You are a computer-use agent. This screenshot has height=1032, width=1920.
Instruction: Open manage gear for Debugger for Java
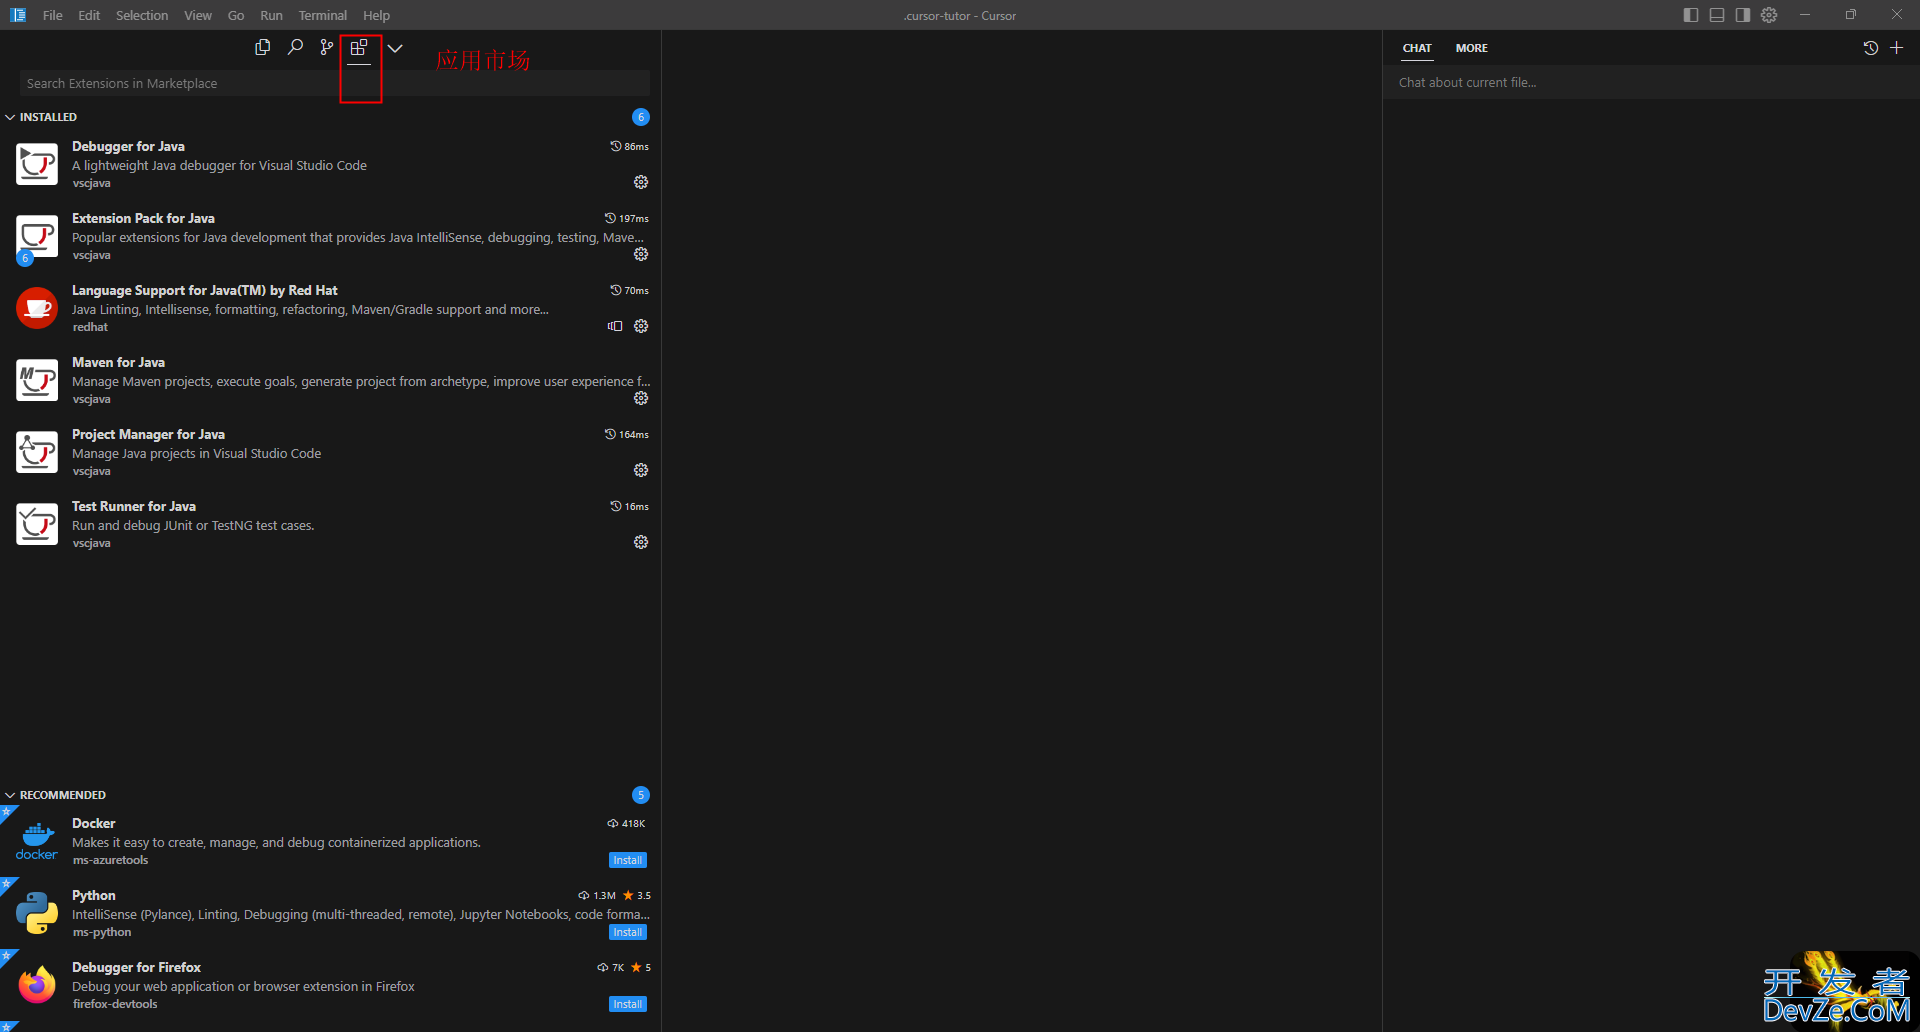[641, 182]
